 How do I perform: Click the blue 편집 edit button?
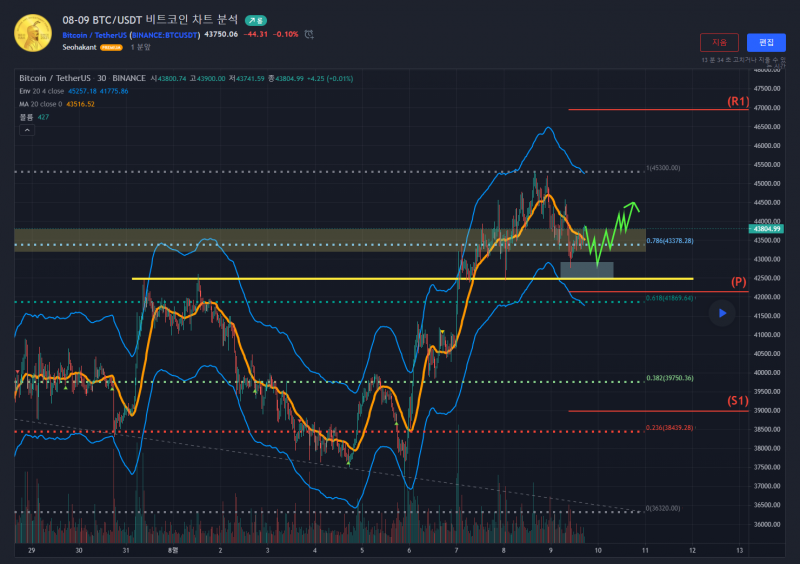[766, 42]
